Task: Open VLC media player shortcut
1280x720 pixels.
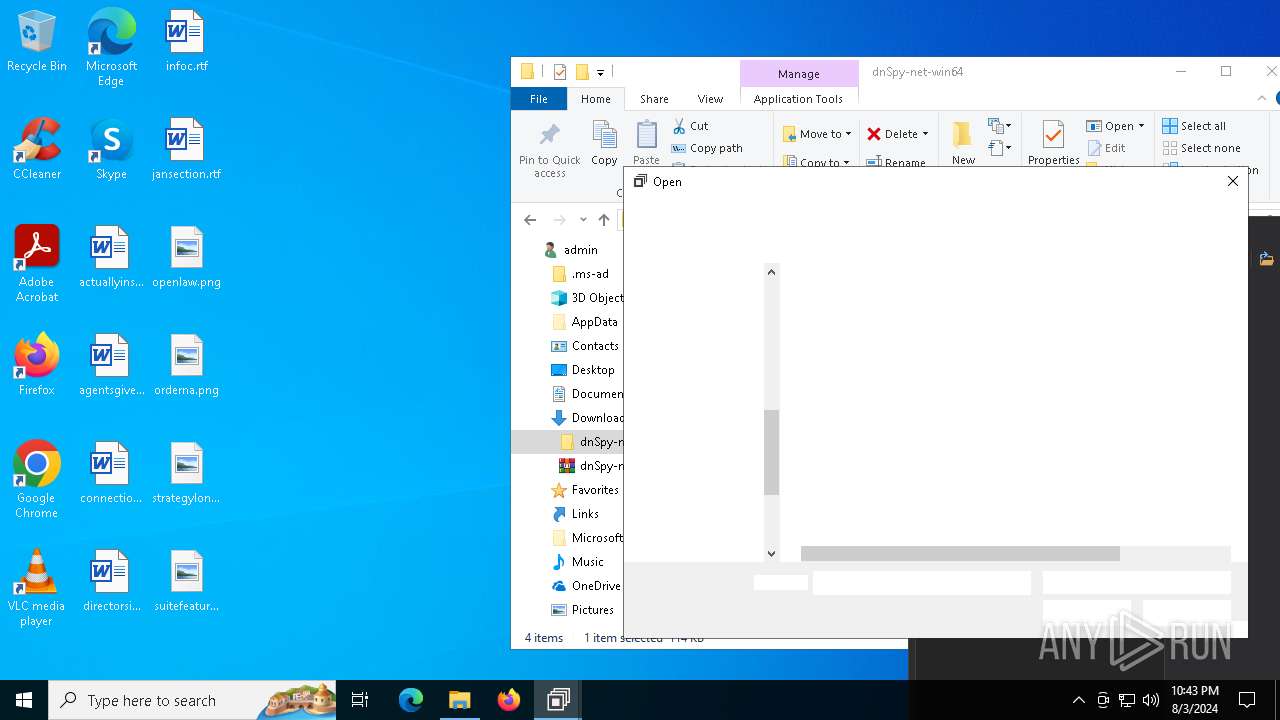Action: [x=37, y=588]
